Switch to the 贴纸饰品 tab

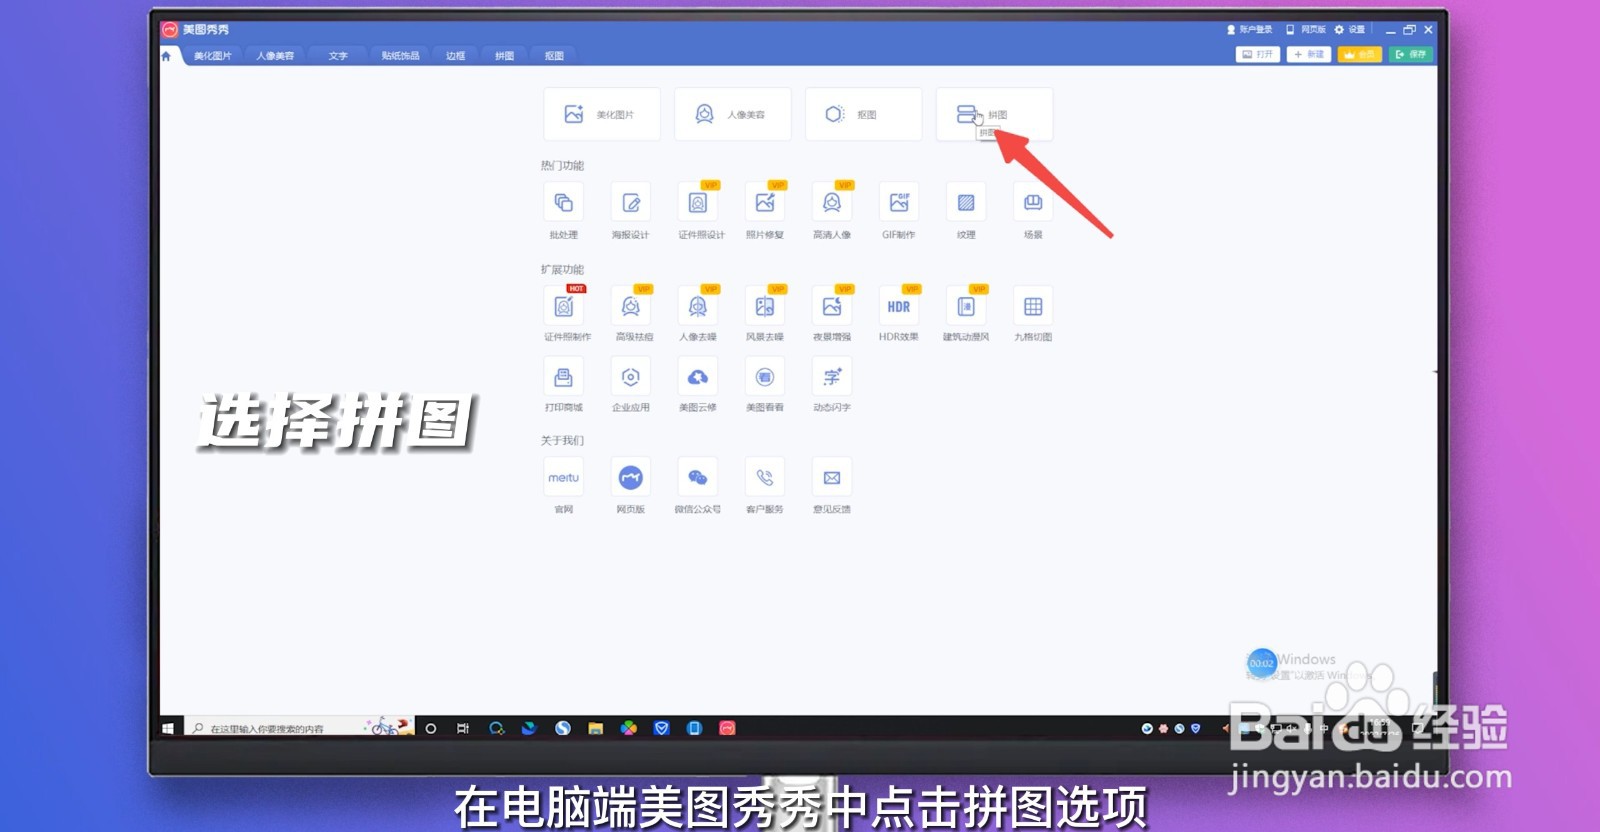tap(400, 56)
